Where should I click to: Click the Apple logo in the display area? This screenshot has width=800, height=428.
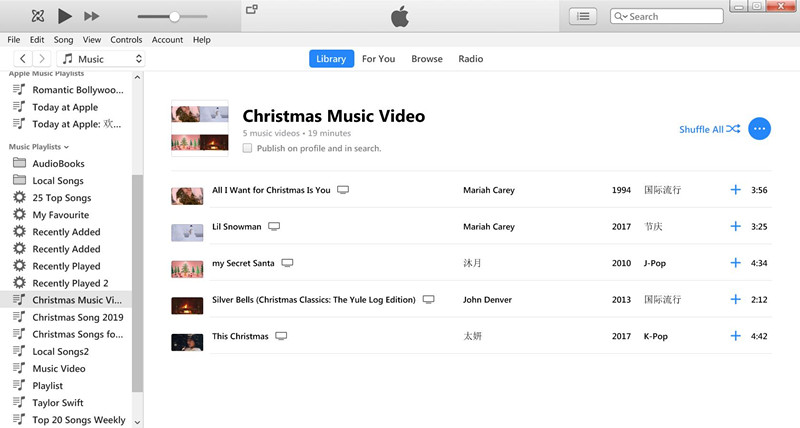click(x=400, y=16)
